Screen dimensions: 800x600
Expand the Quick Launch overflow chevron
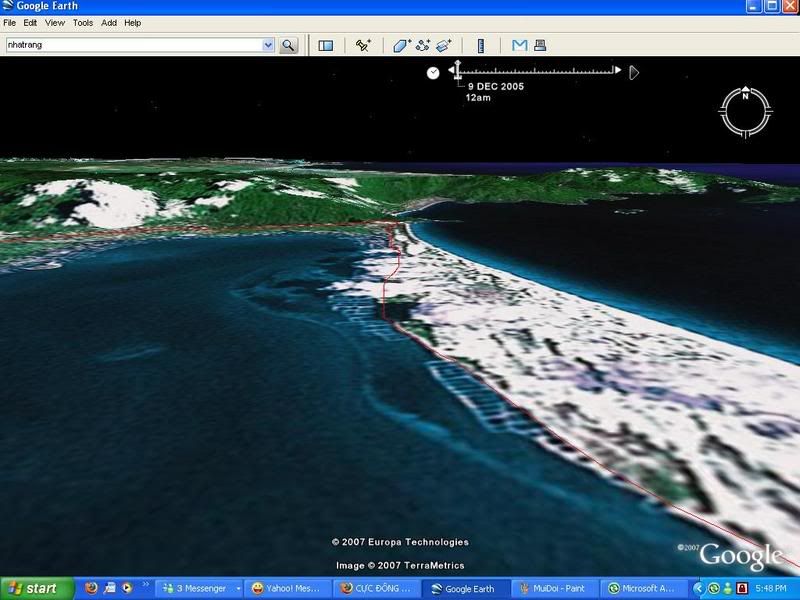tap(146, 585)
